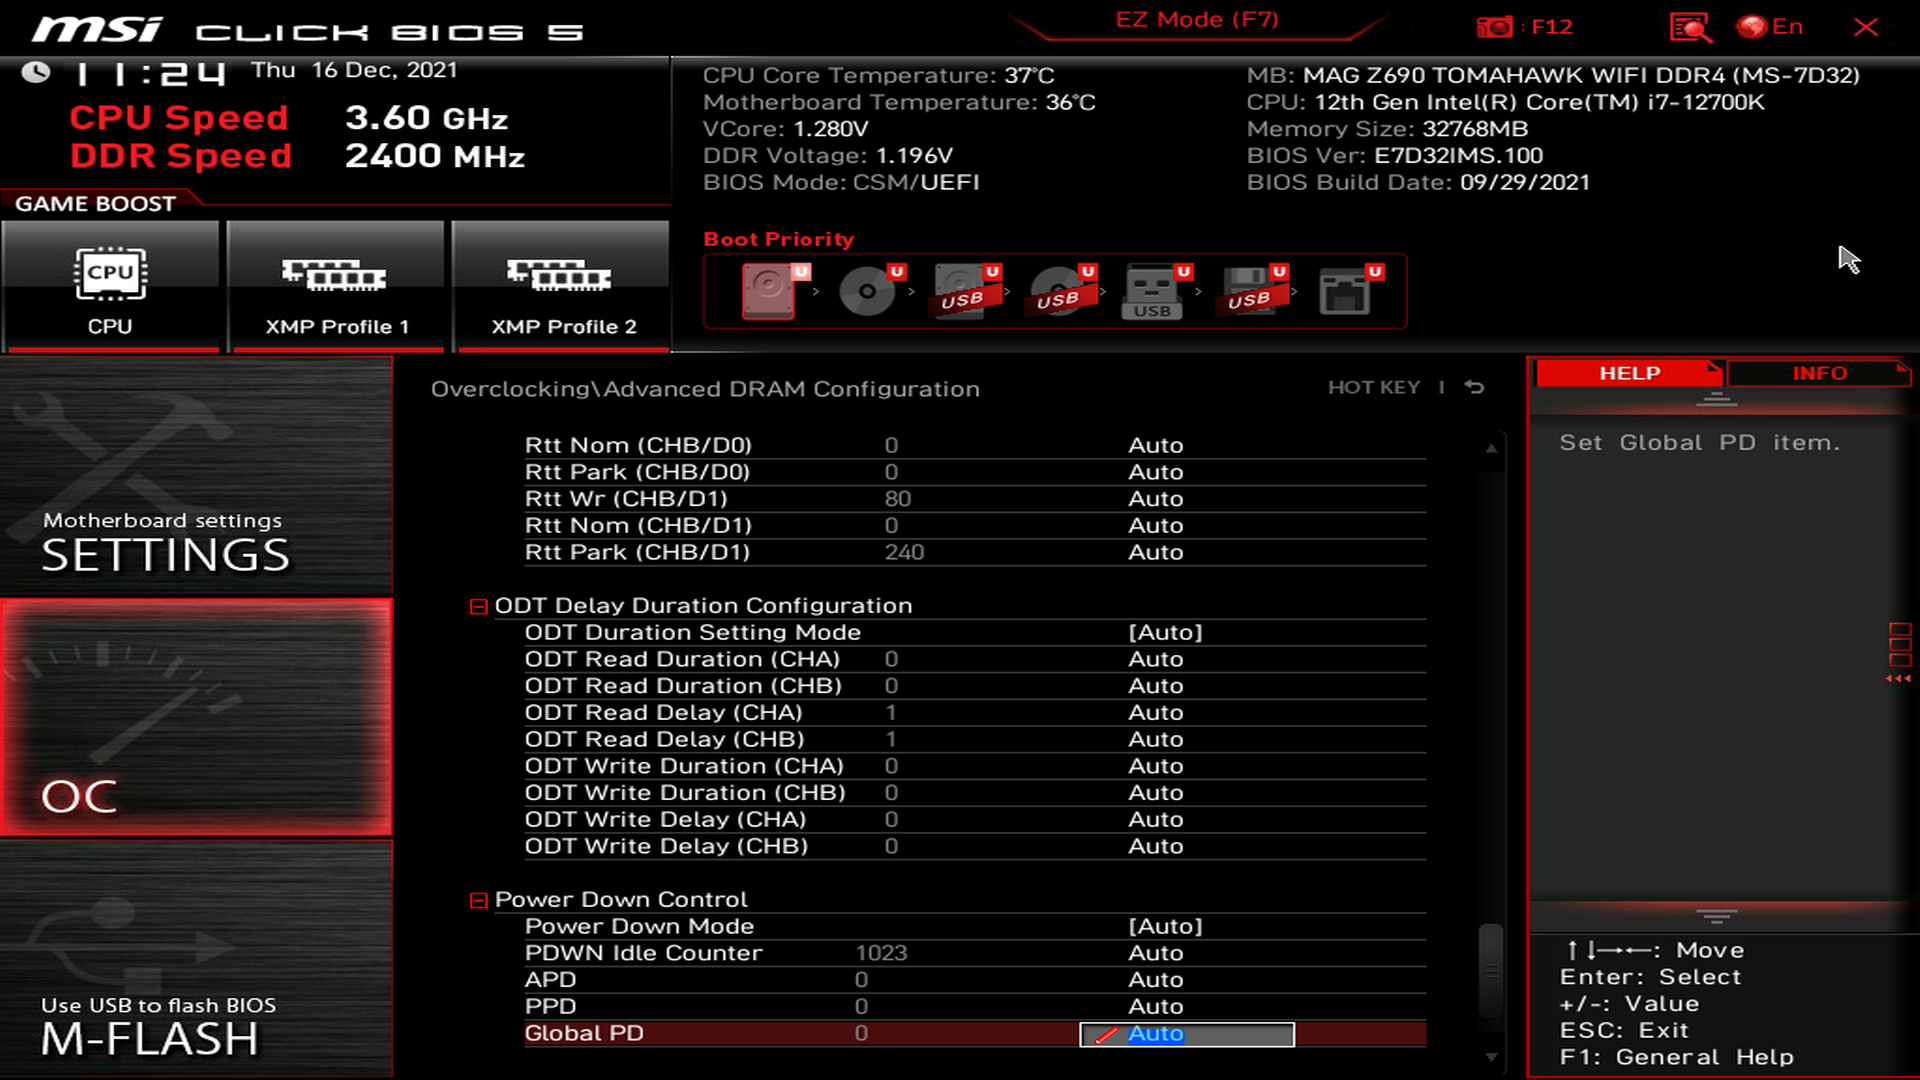Collapse ODT Delay Duration Configuration group
Image resolution: width=1920 pixels, height=1080 pixels.
pyautogui.click(x=478, y=607)
